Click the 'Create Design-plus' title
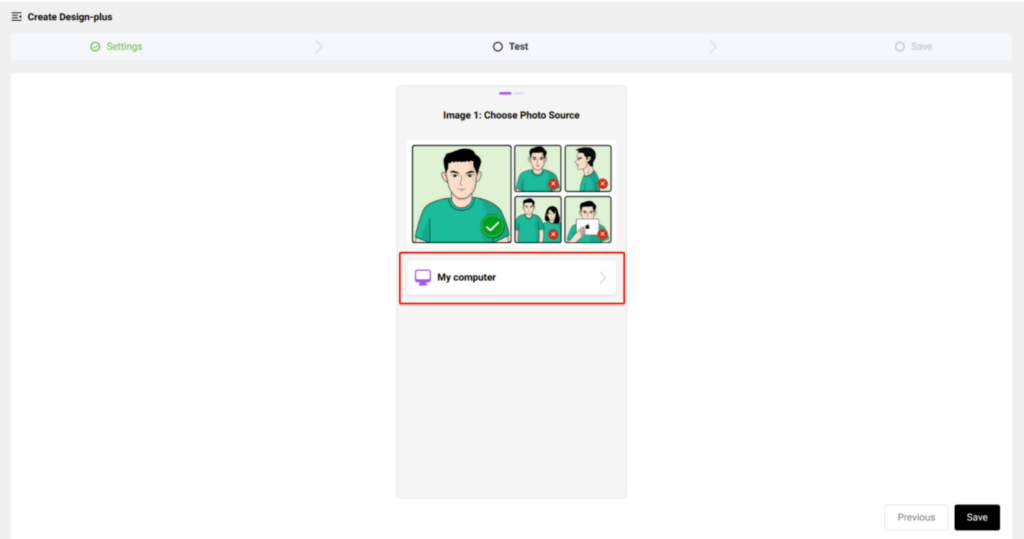Viewport: 1024px width, 539px height. 70,17
